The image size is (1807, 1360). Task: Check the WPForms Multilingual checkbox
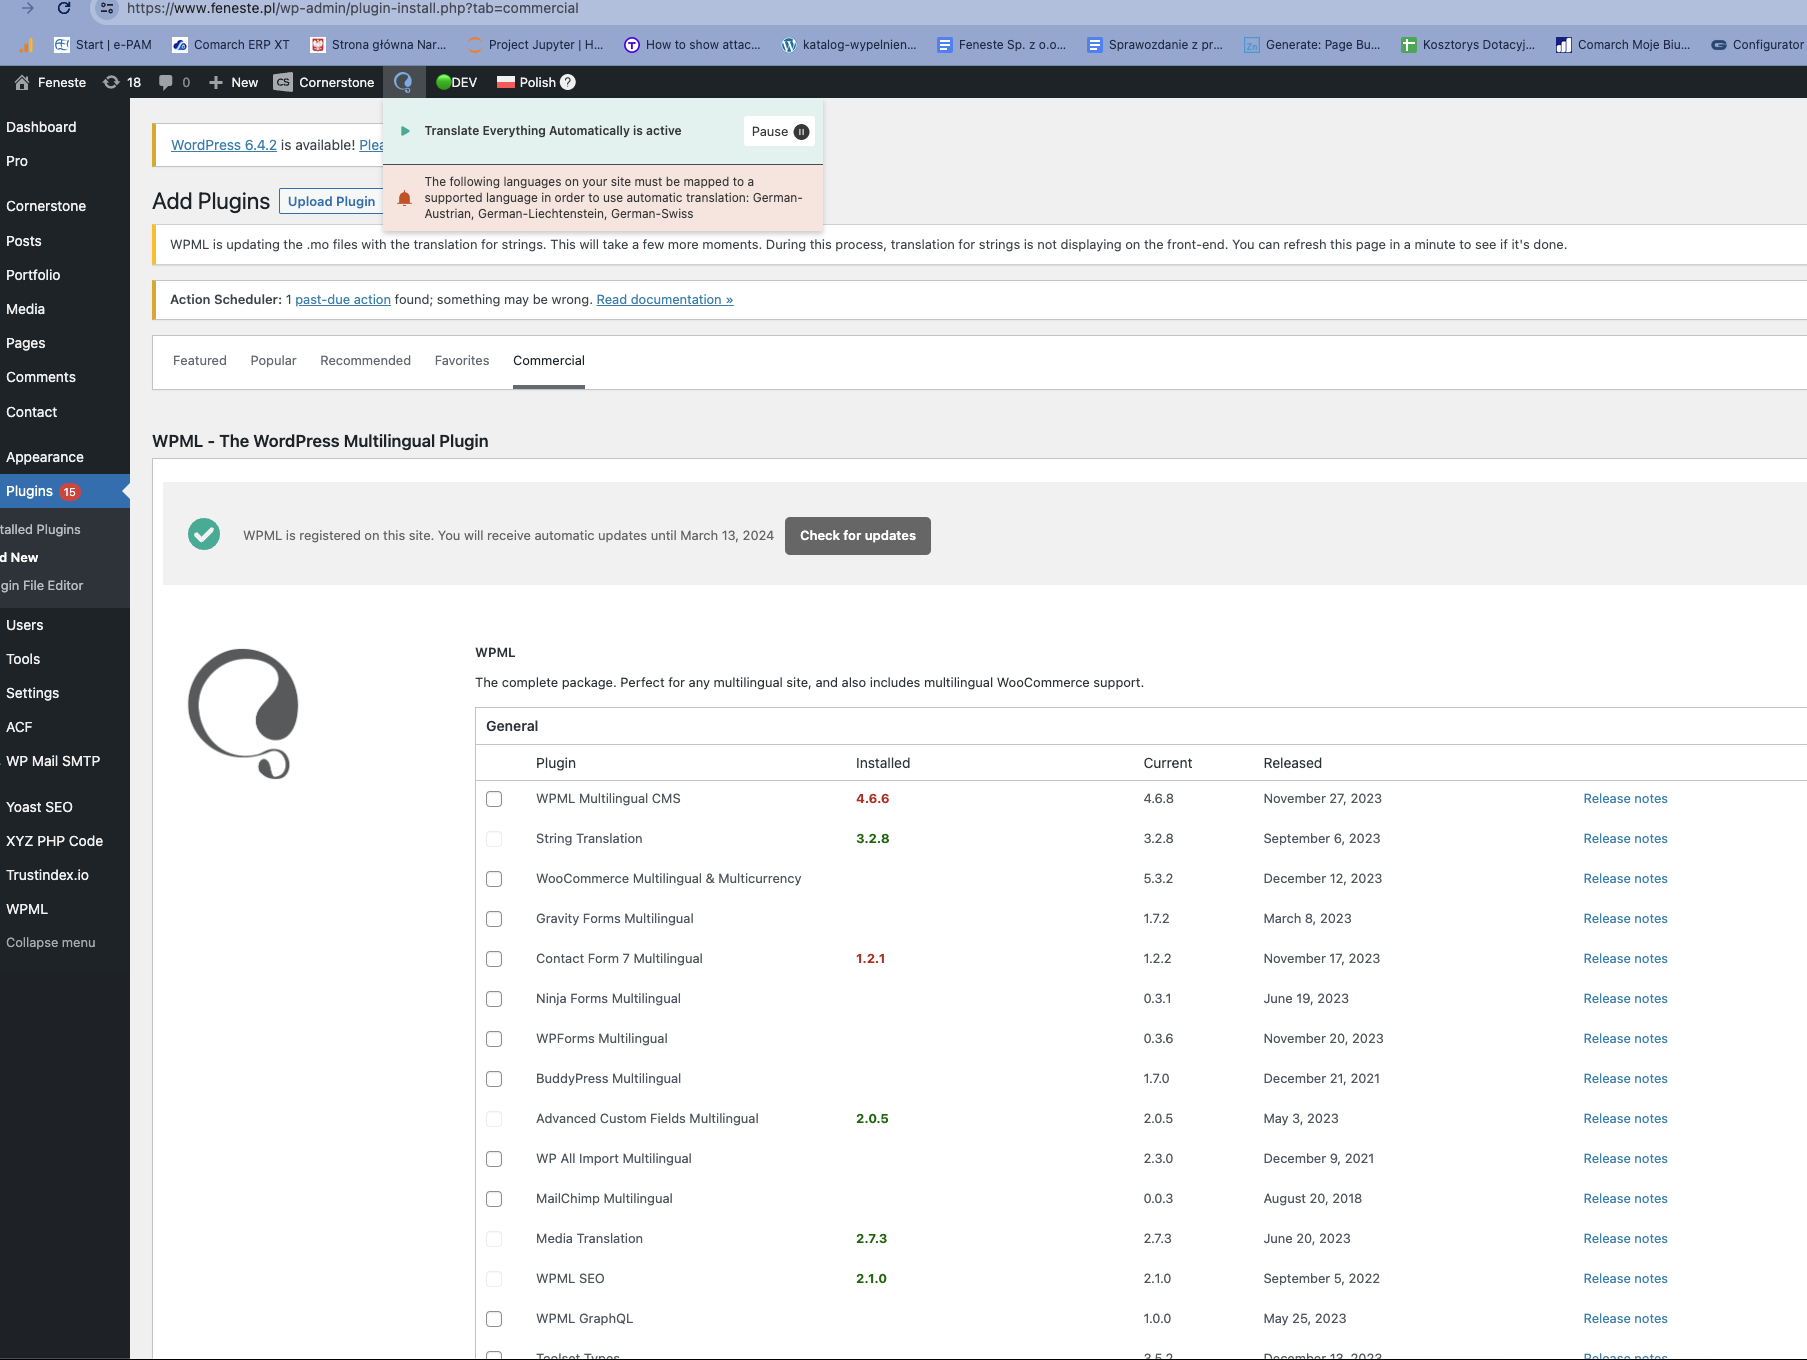pos(494,1039)
